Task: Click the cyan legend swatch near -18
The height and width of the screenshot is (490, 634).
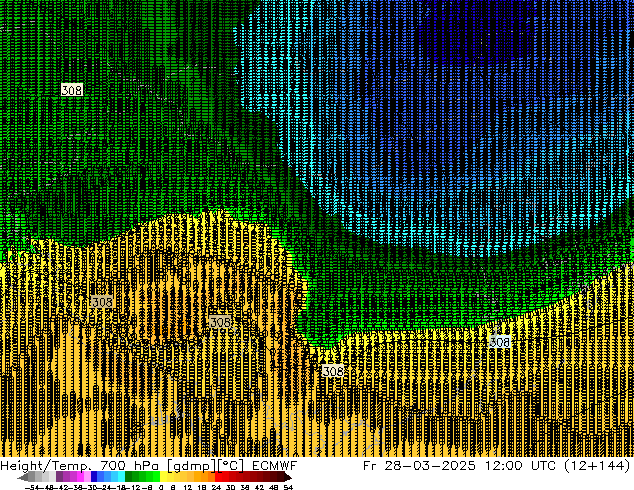Action: pos(121,477)
